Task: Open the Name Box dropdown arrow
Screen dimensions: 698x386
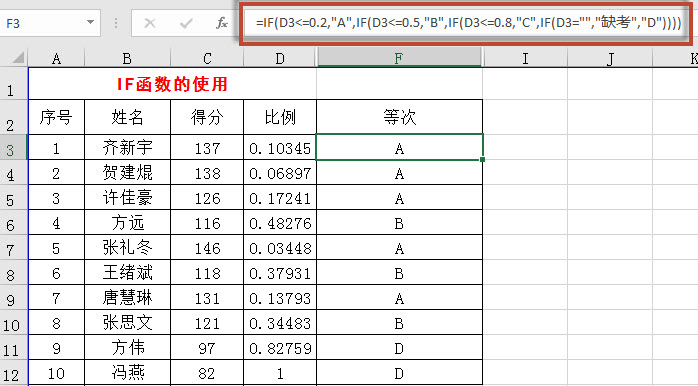Action: click(90, 22)
